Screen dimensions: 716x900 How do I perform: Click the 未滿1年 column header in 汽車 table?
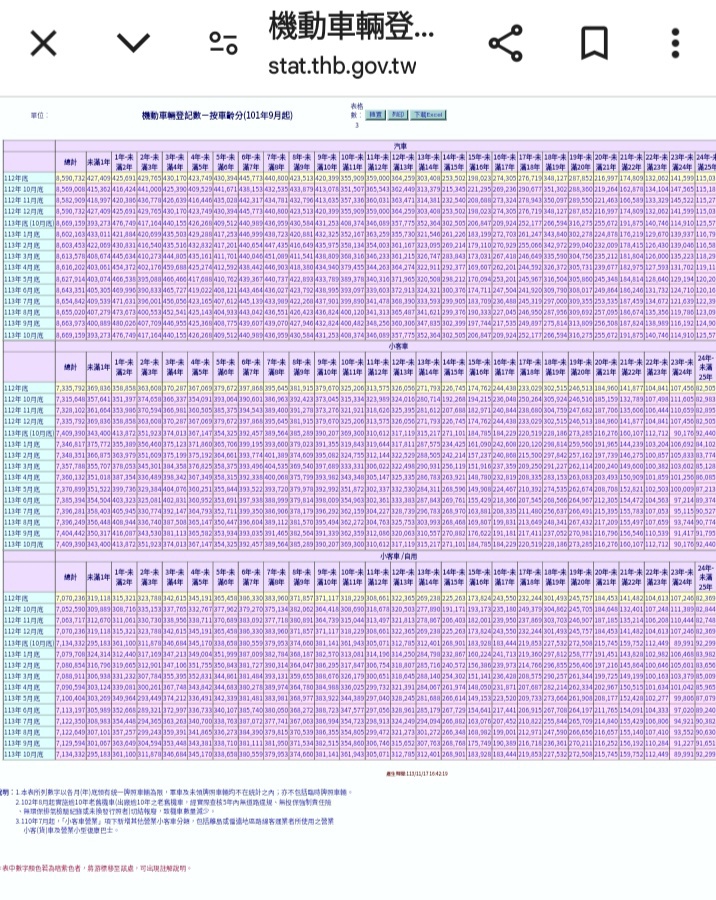click(98, 162)
